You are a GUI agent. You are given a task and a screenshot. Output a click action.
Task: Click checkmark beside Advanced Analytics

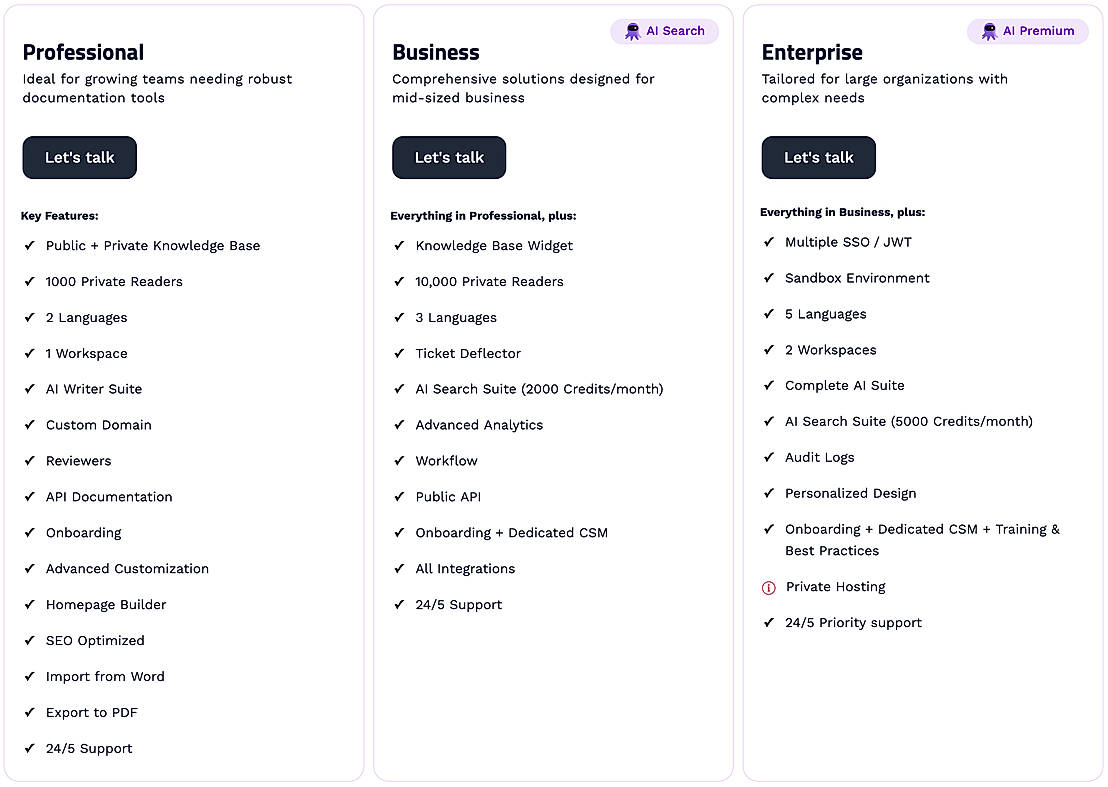pyautogui.click(x=400, y=425)
